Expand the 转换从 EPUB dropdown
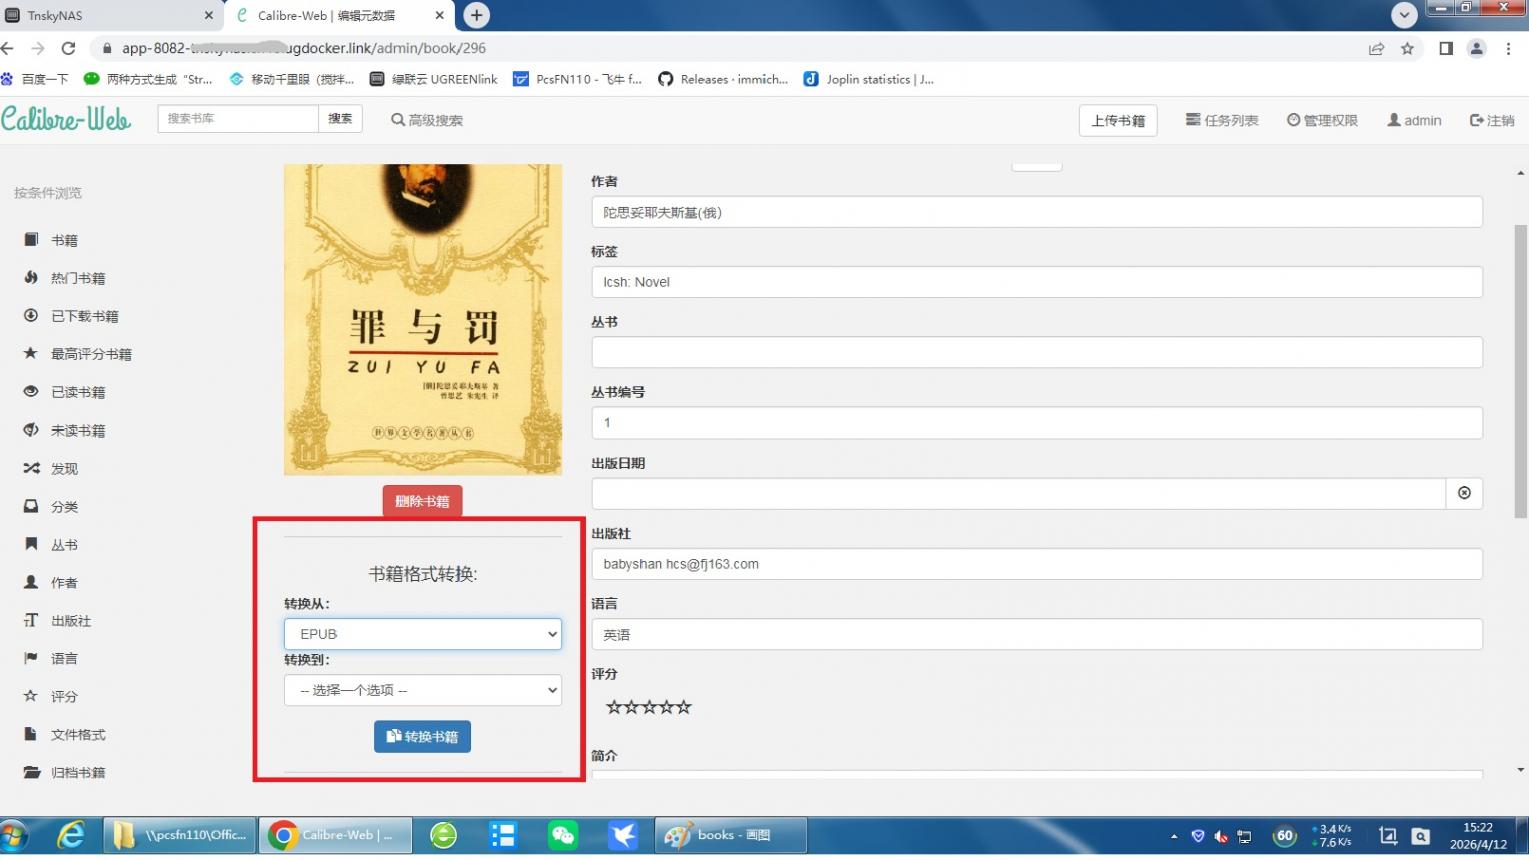 (422, 634)
